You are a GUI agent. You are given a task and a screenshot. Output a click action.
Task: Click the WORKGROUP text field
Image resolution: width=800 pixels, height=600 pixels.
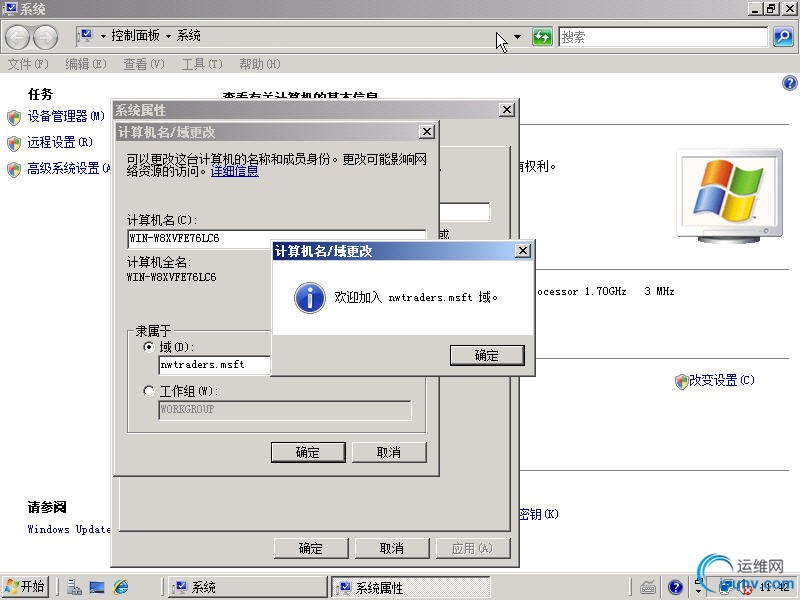click(x=285, y=410)
